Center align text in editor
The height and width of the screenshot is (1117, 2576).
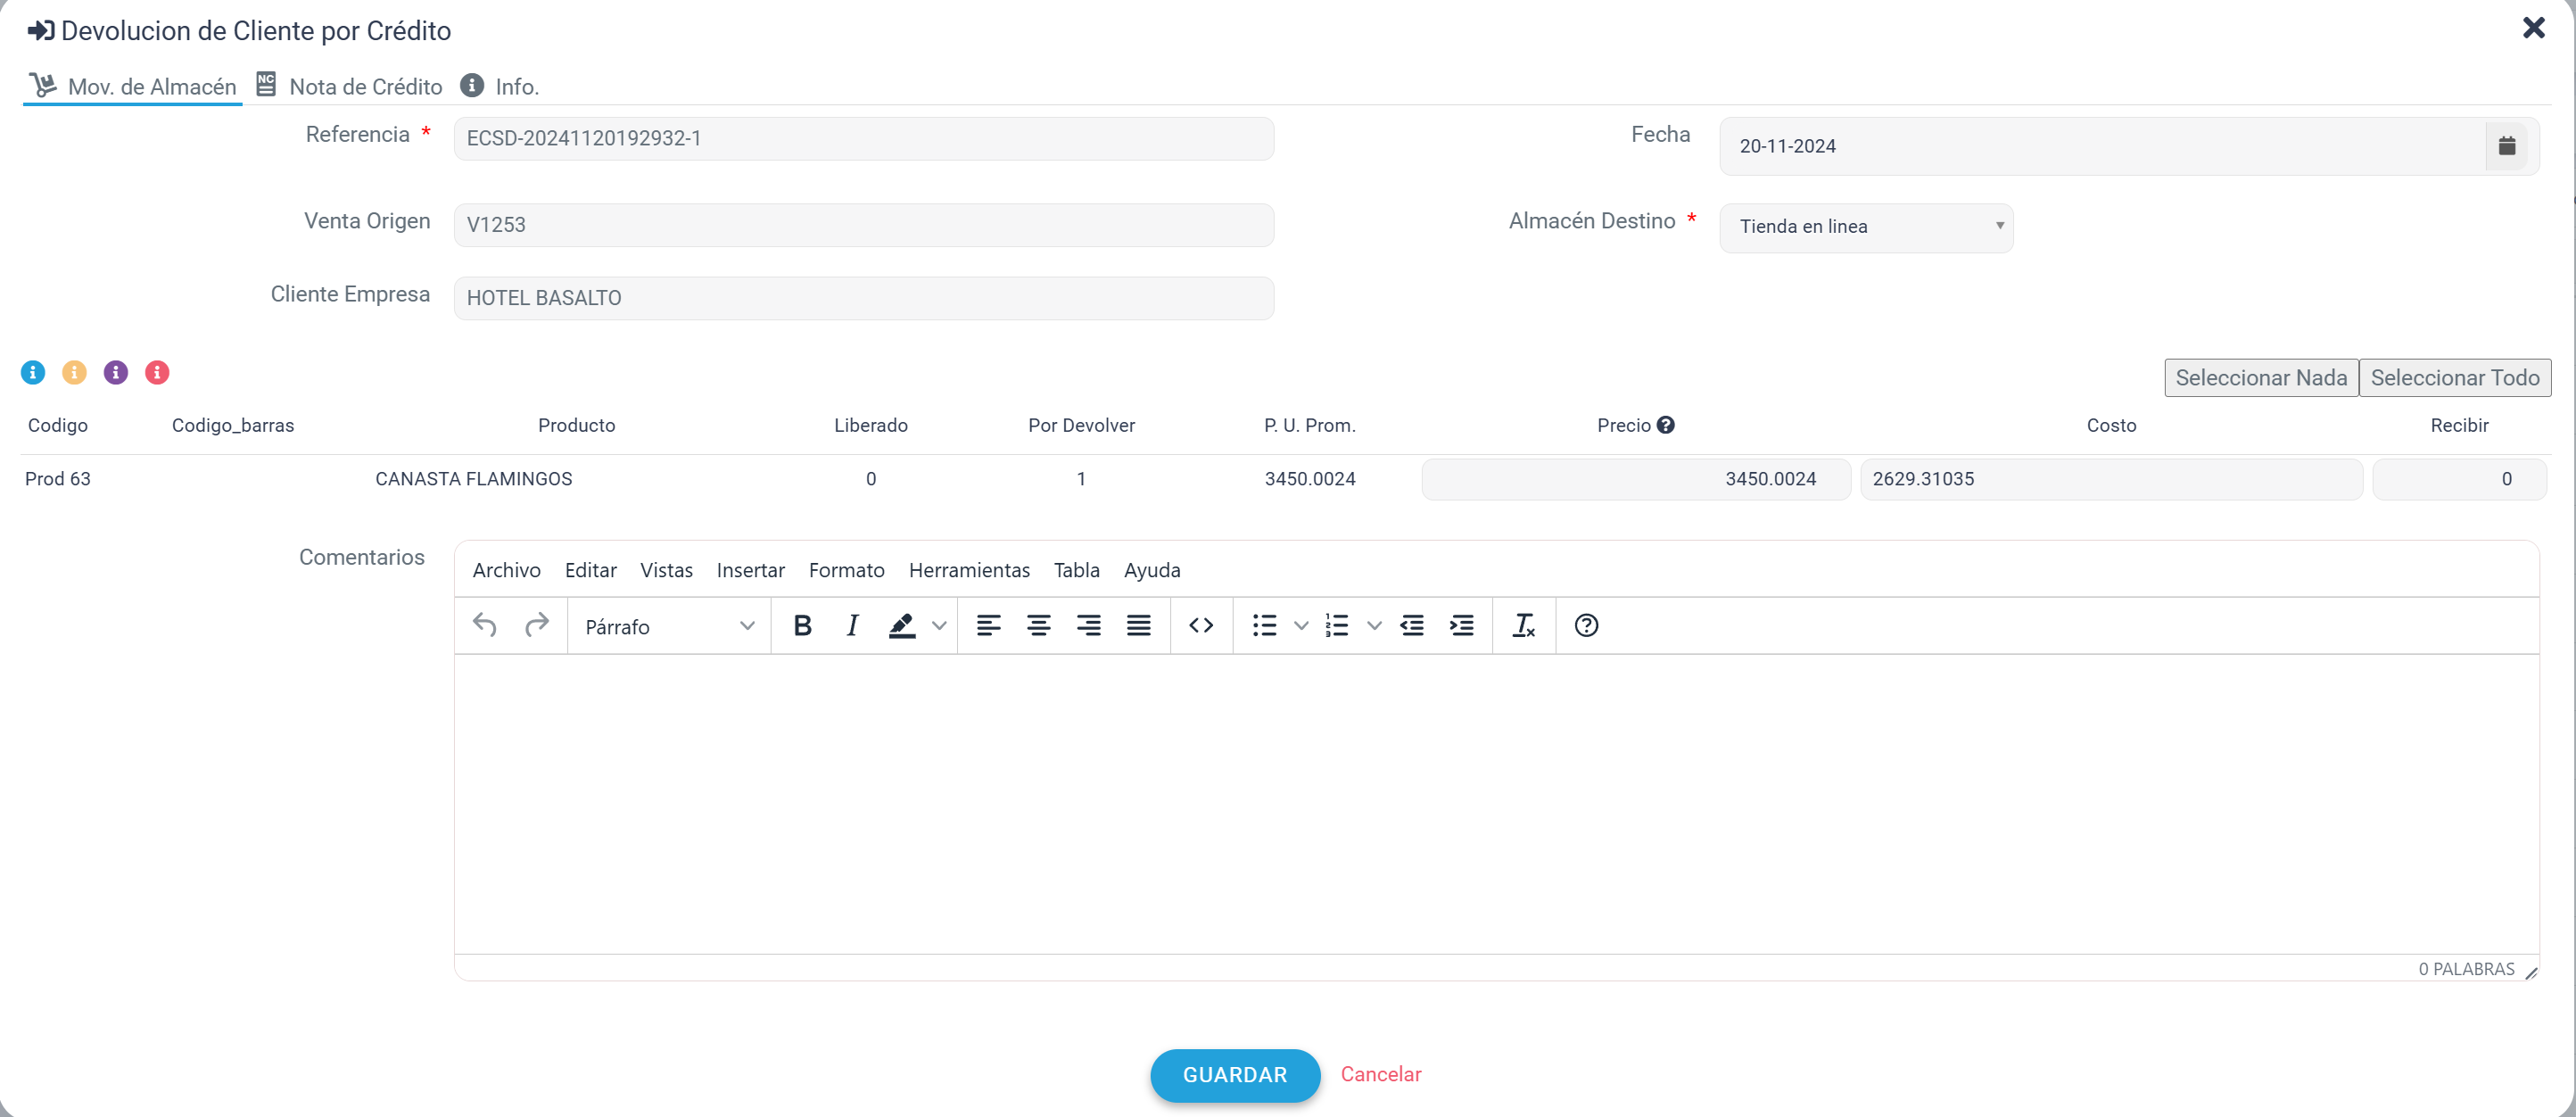coord(1038,625)
